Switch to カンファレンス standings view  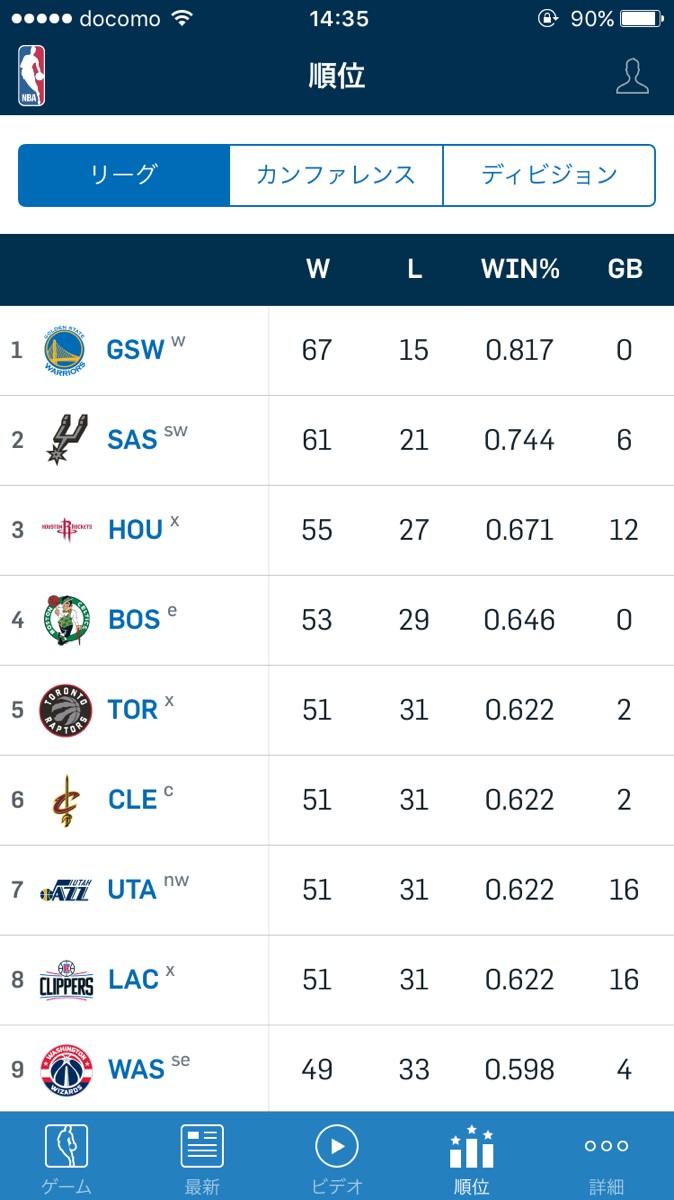click(336, 175)
